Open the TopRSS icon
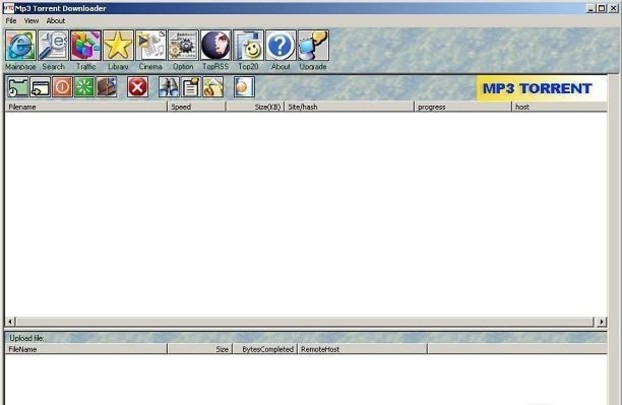This screenshot has width=622, height=405. (x=216, y=45)
